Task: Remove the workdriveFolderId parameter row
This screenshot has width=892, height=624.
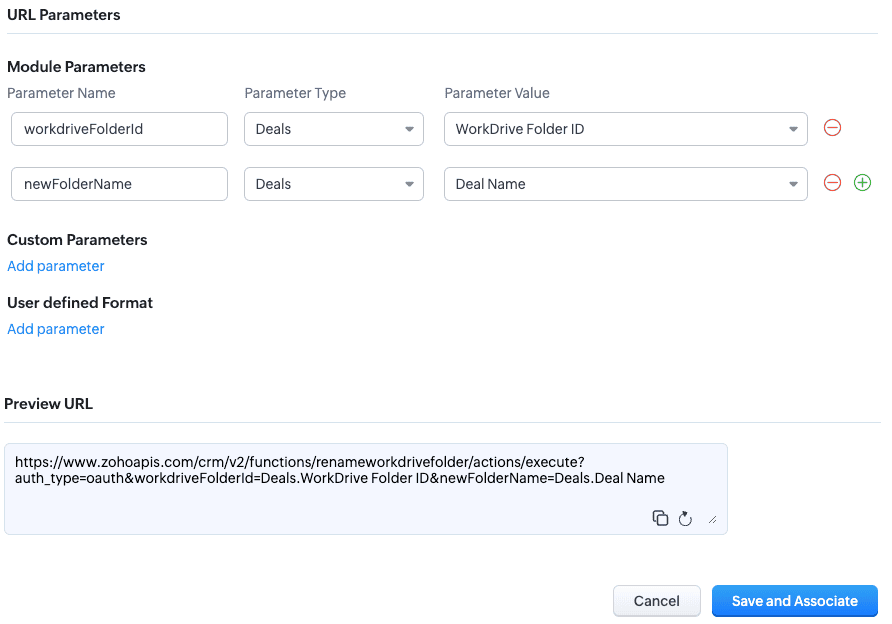Action: 832,128
